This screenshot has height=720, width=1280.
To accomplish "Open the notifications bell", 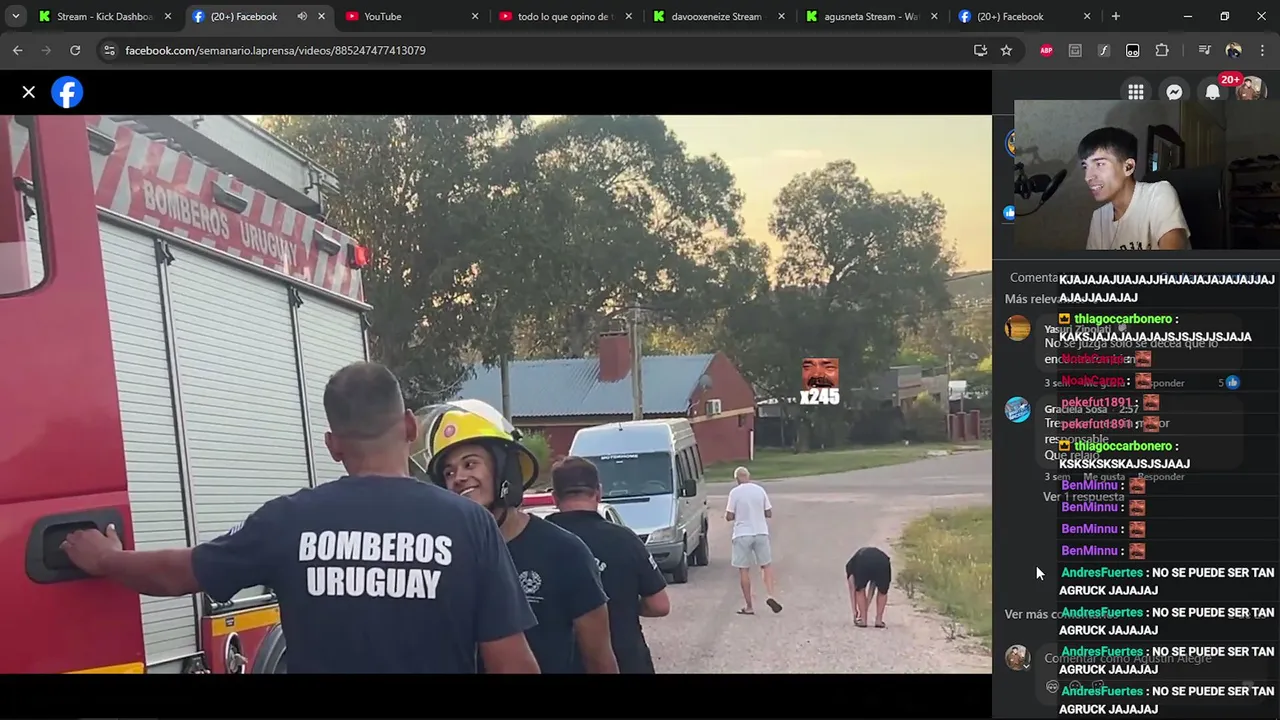I will point(1212,92).
